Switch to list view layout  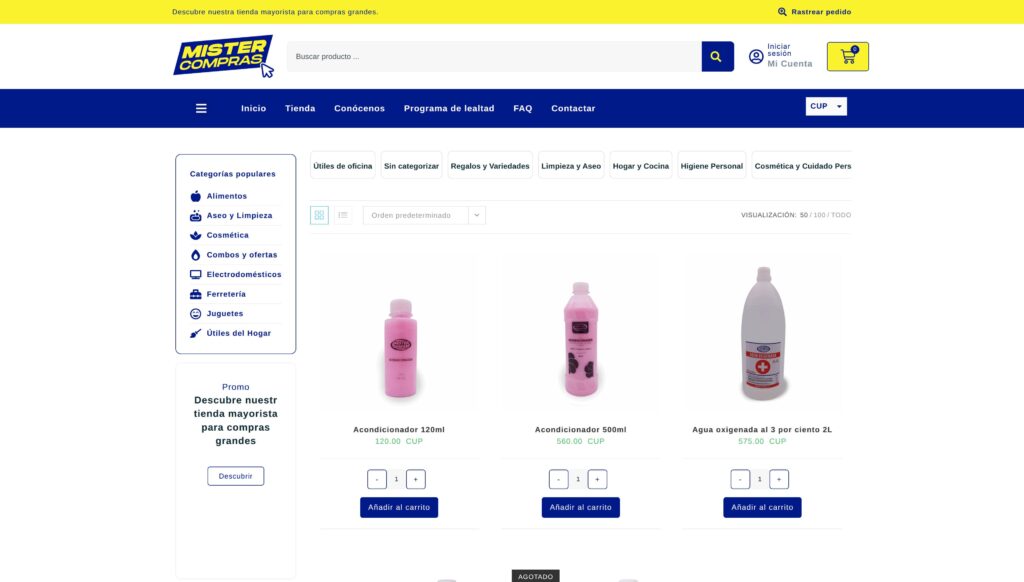pyautogui.click(x=343, y=215)
